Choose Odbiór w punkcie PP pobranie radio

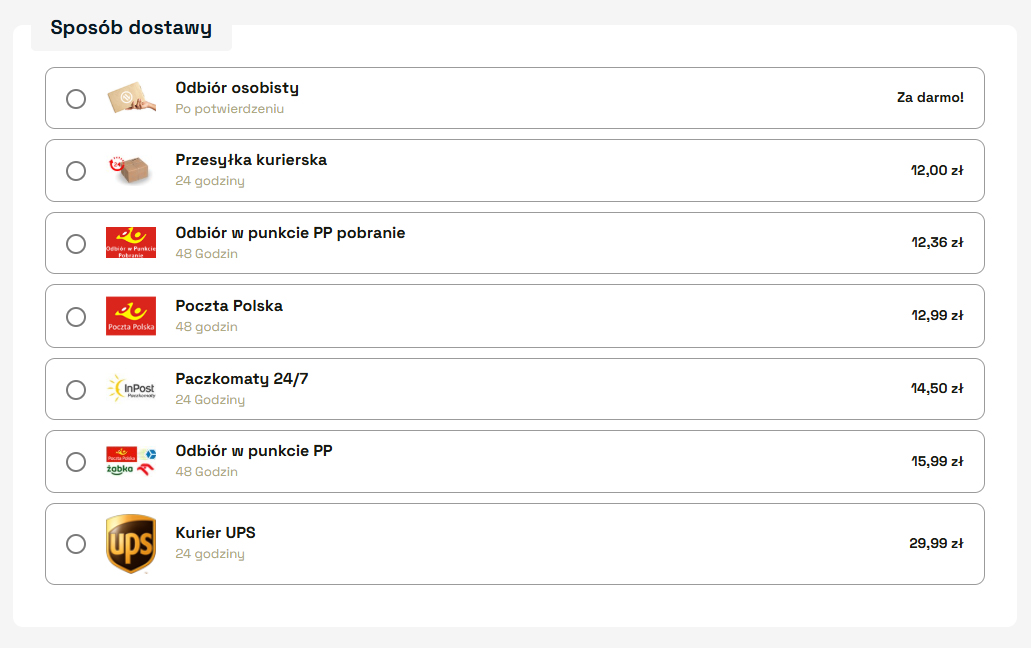tap(76, 244)
